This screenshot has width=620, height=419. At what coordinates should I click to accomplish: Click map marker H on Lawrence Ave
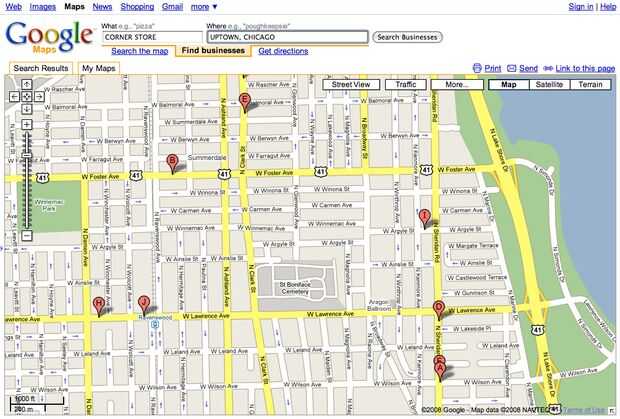pos(98,307)
